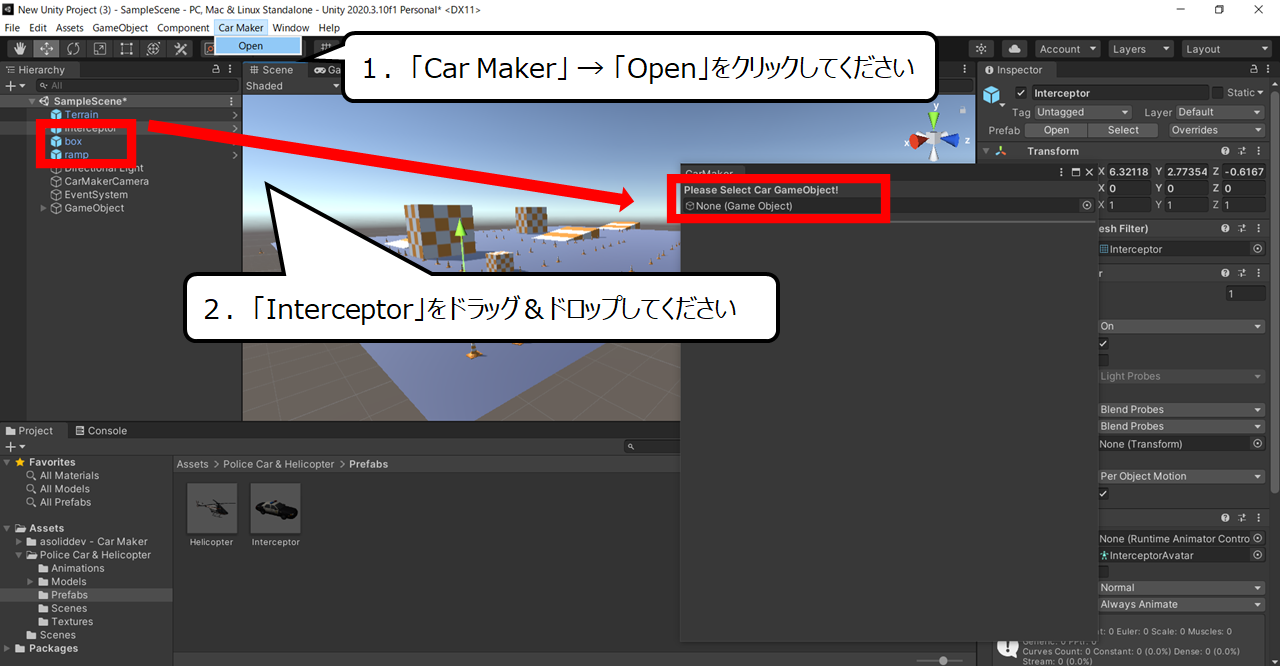
Task: Select CarMakerCamera in the Hierarchy
Action: (106, 181)
